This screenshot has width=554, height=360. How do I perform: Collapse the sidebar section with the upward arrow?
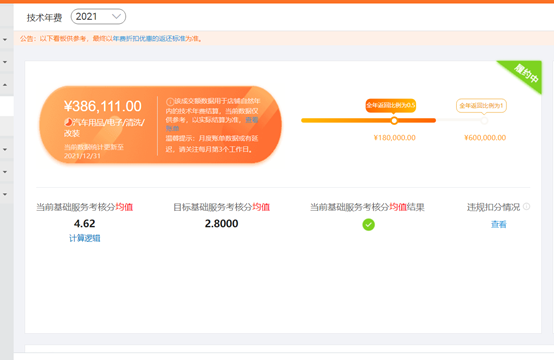click(5, 85)
